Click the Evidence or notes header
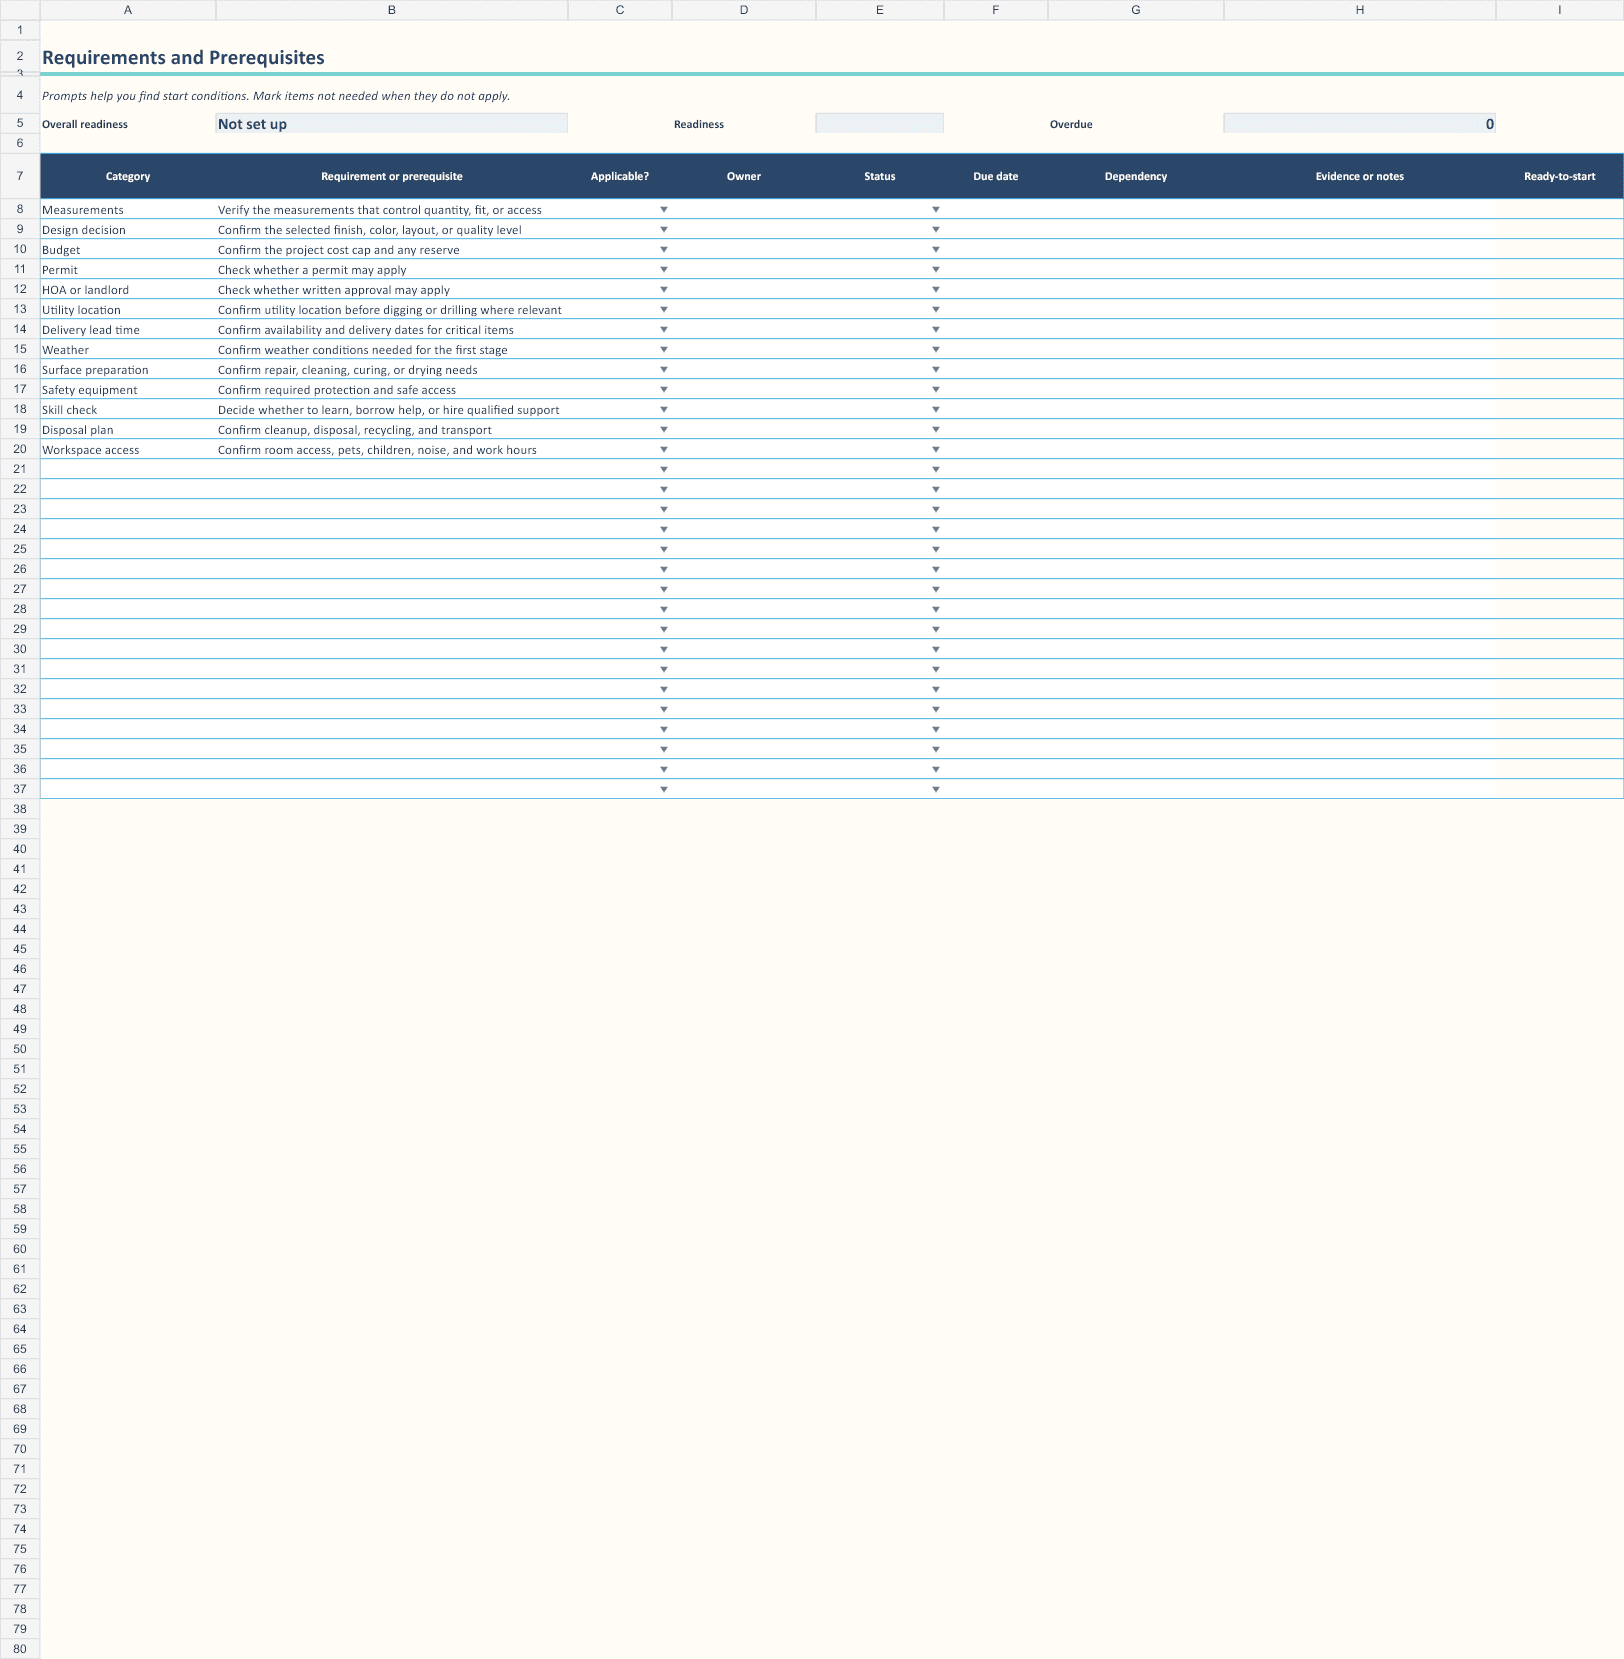 (1360, 176)
